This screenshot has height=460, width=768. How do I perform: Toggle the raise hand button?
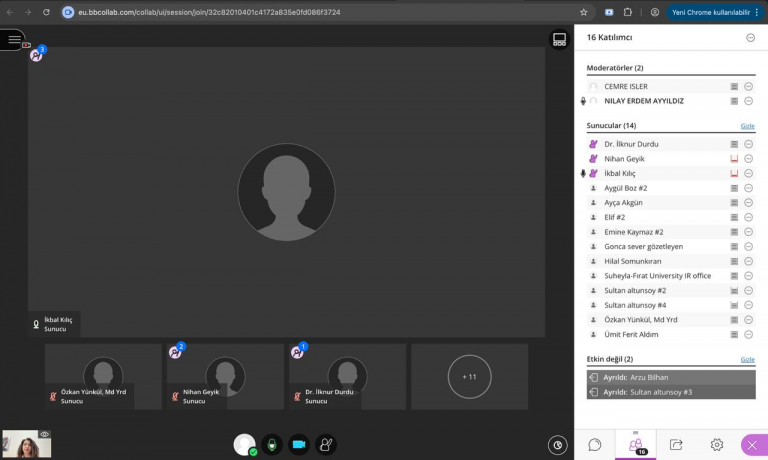click(325, 444)
